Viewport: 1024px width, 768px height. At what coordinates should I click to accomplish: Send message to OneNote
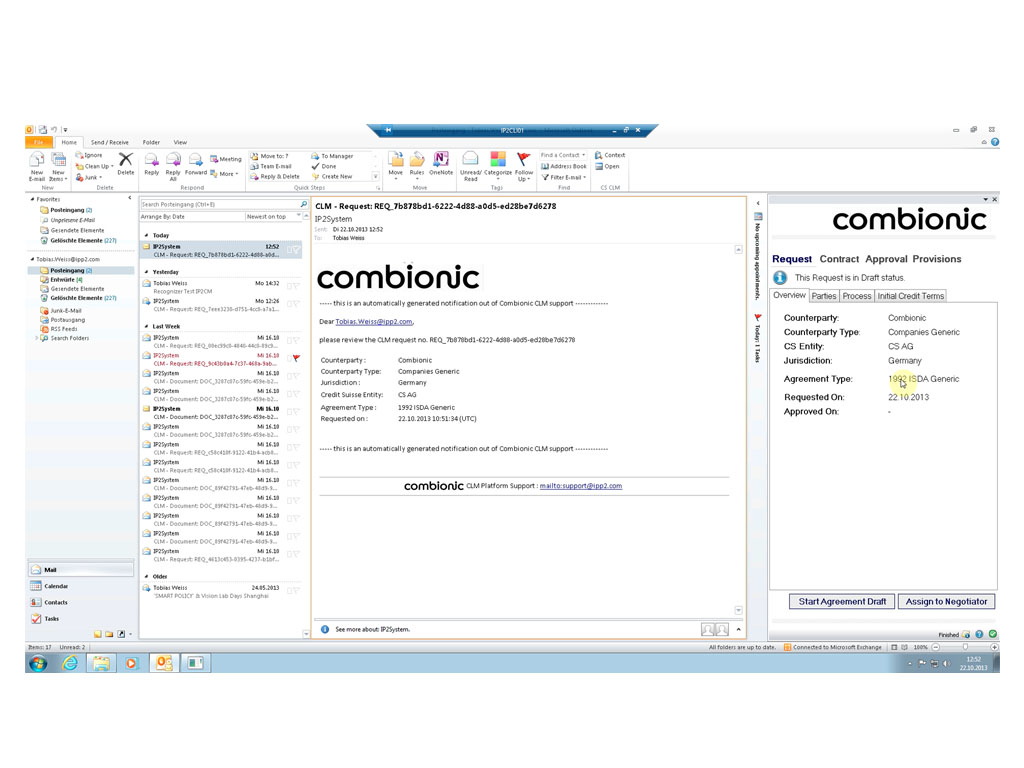click(x=441, y=163)
